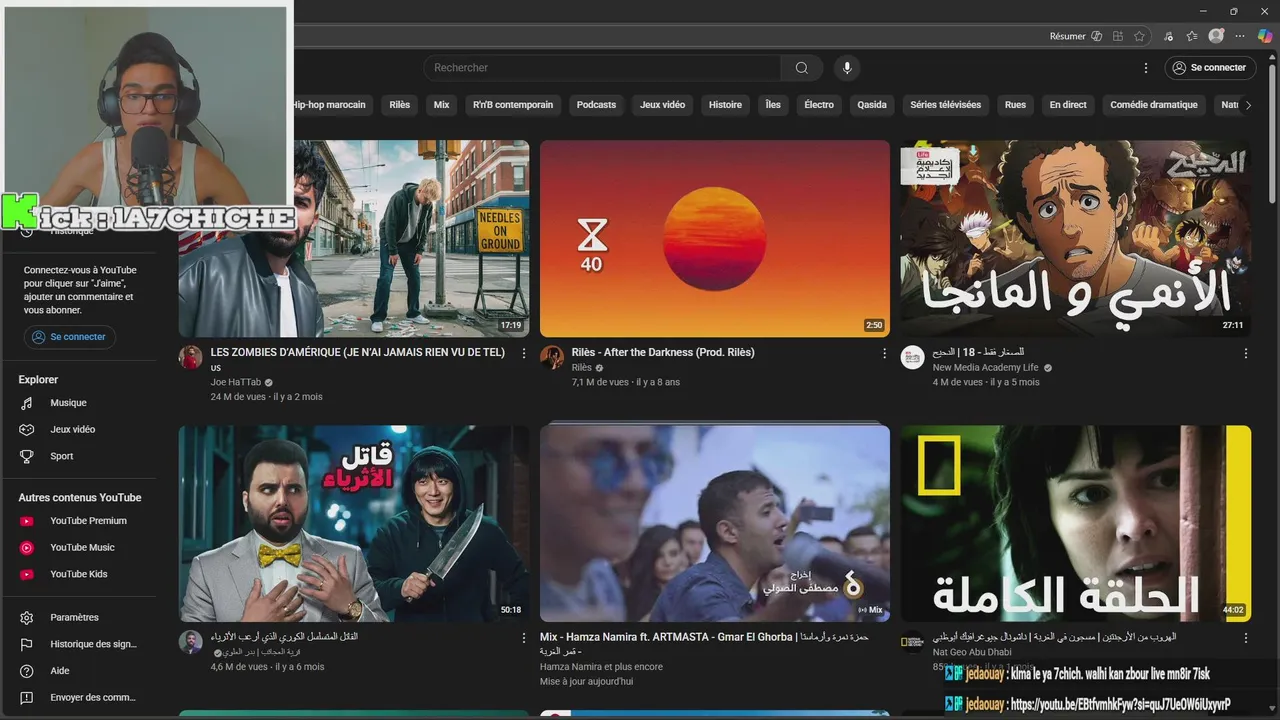Click the Musique sidebar icon
This screenshot has width=1280, height=720.
click(x=27, y=403)
